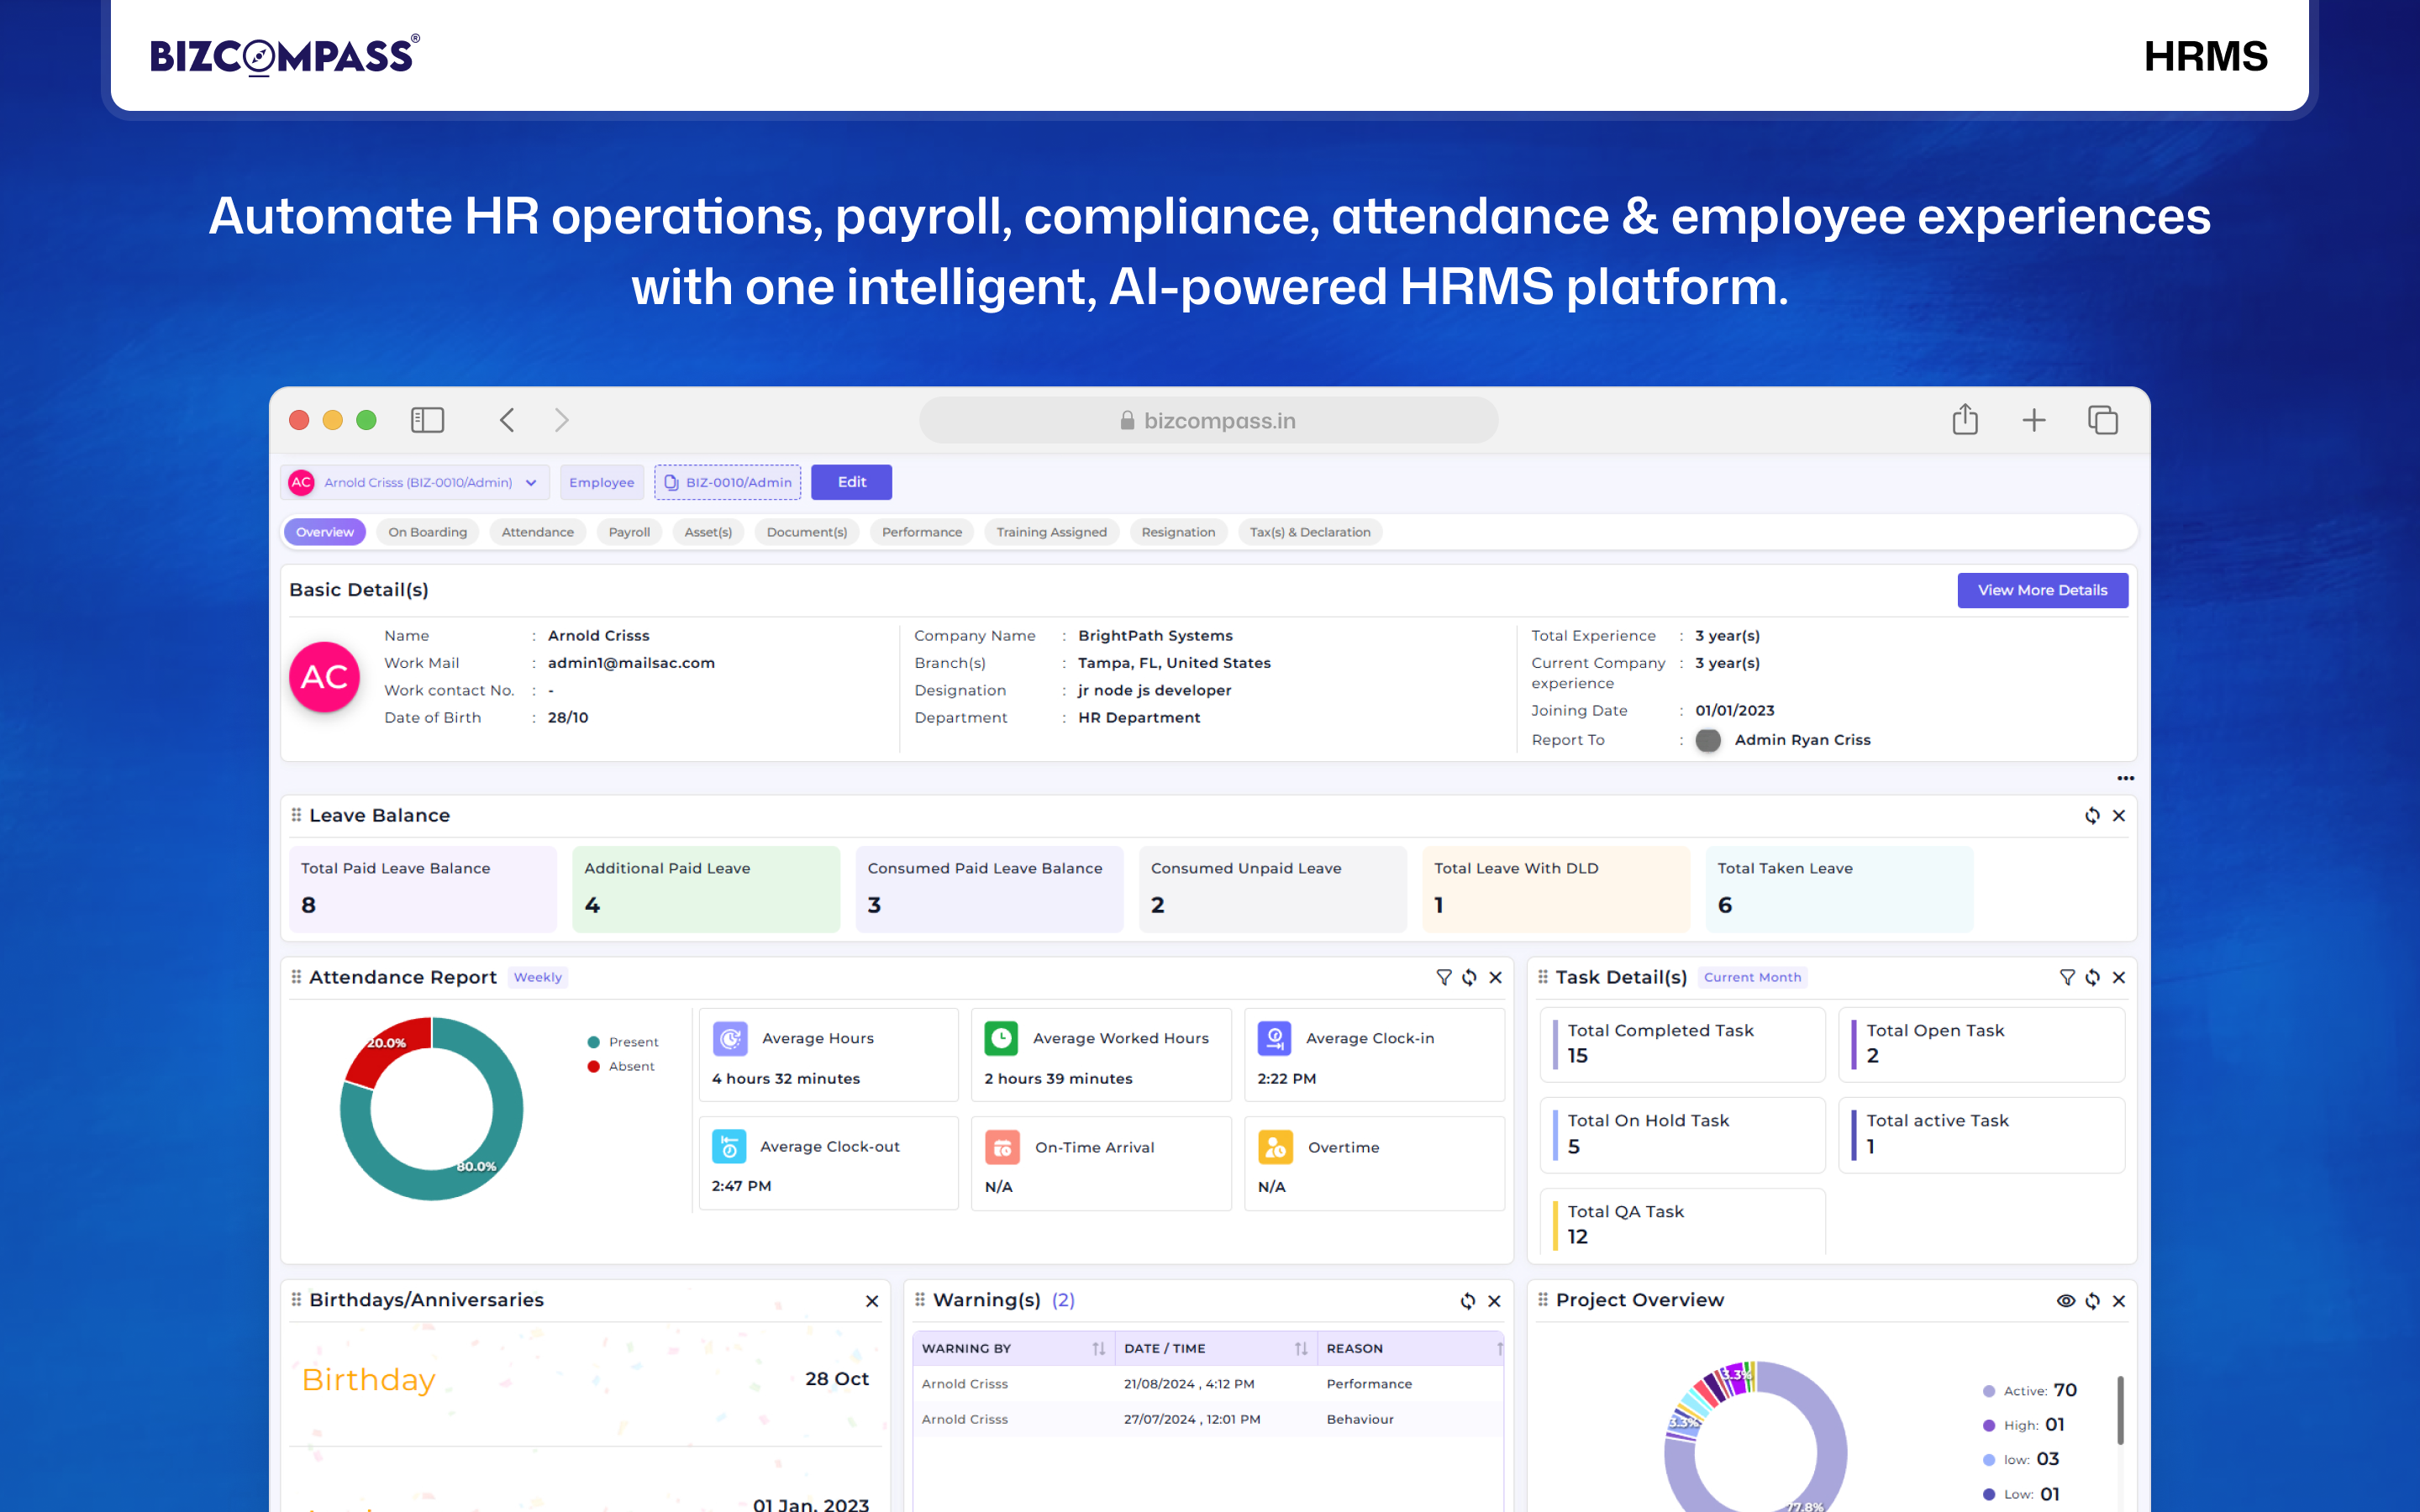Open the Total Completed Task card
The image size is (2420, 1512).
1682,1043
